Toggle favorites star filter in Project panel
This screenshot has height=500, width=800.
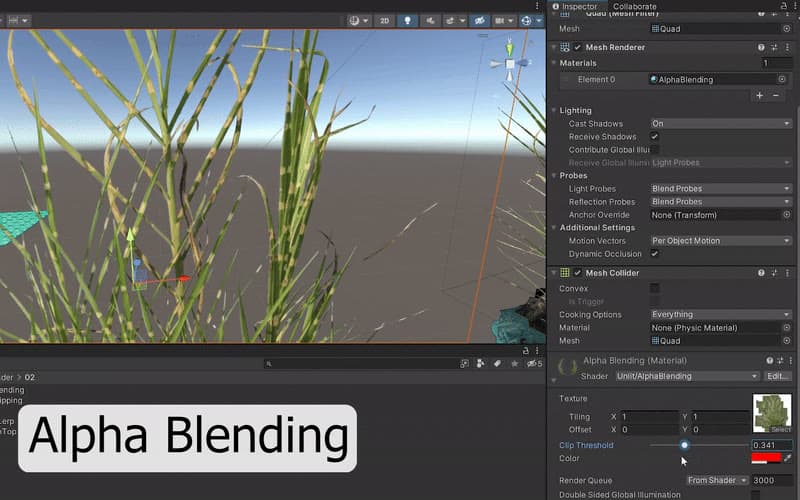point(514,363)
